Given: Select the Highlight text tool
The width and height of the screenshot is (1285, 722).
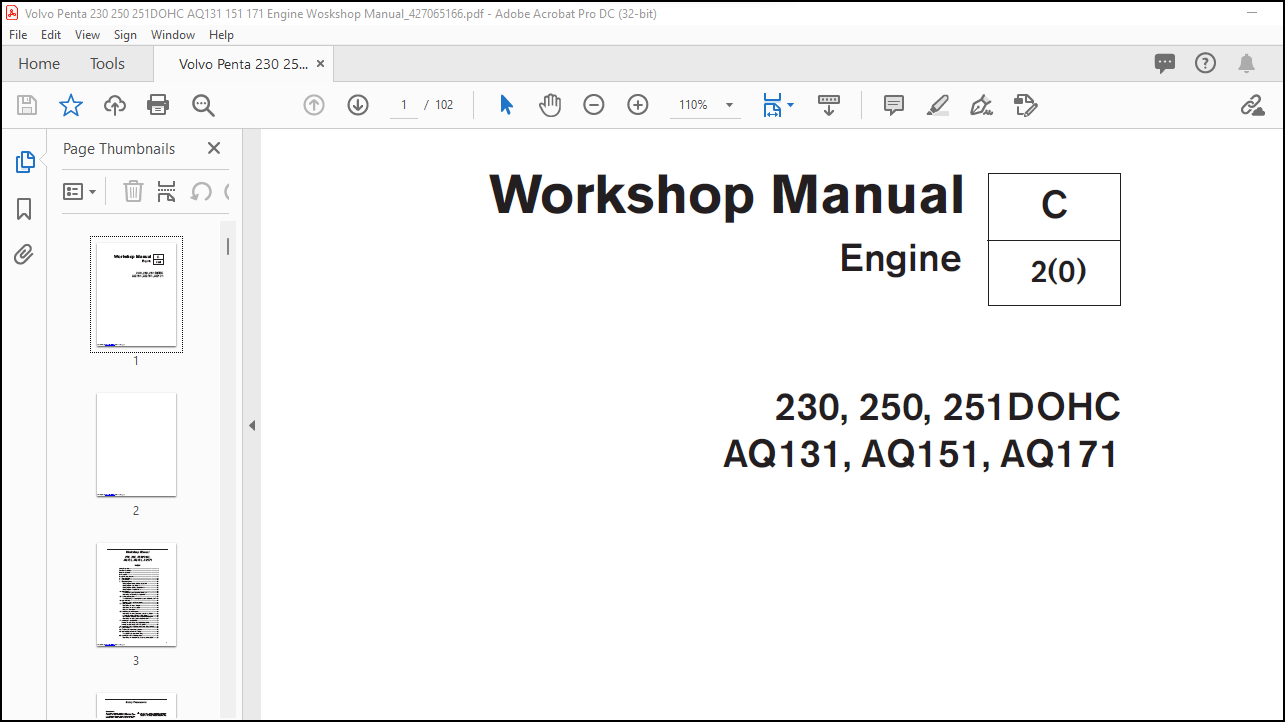Looking at the screenshot, I should coord(938,105).
